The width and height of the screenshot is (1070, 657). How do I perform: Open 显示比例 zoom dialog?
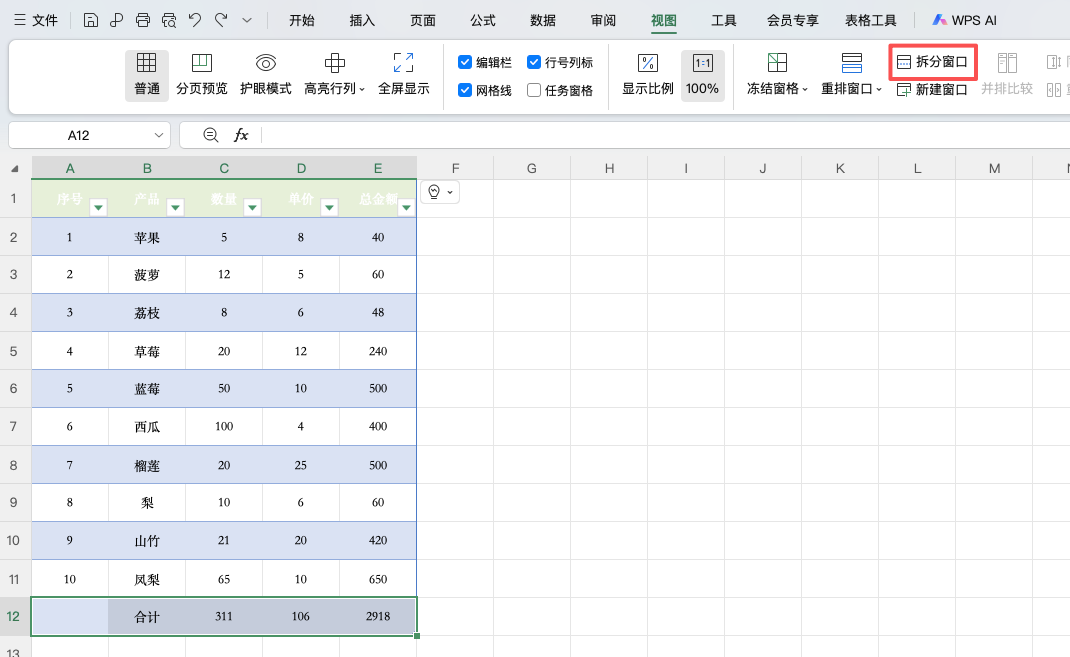tap(648, 75)
